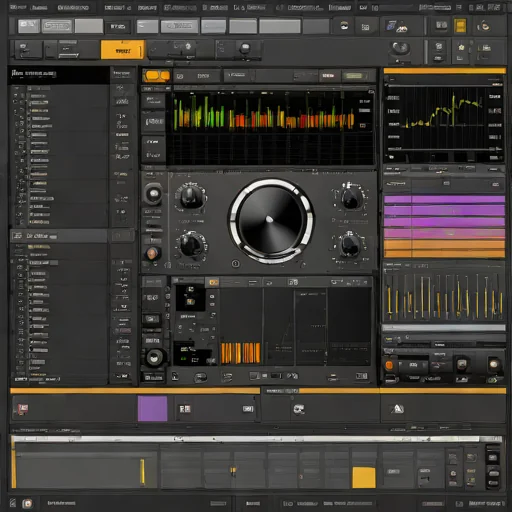This screenshot has height=512, width=512.
Task: Click the blue-tinted icon in the top toolbar
Action: click(x=396, y=26)
